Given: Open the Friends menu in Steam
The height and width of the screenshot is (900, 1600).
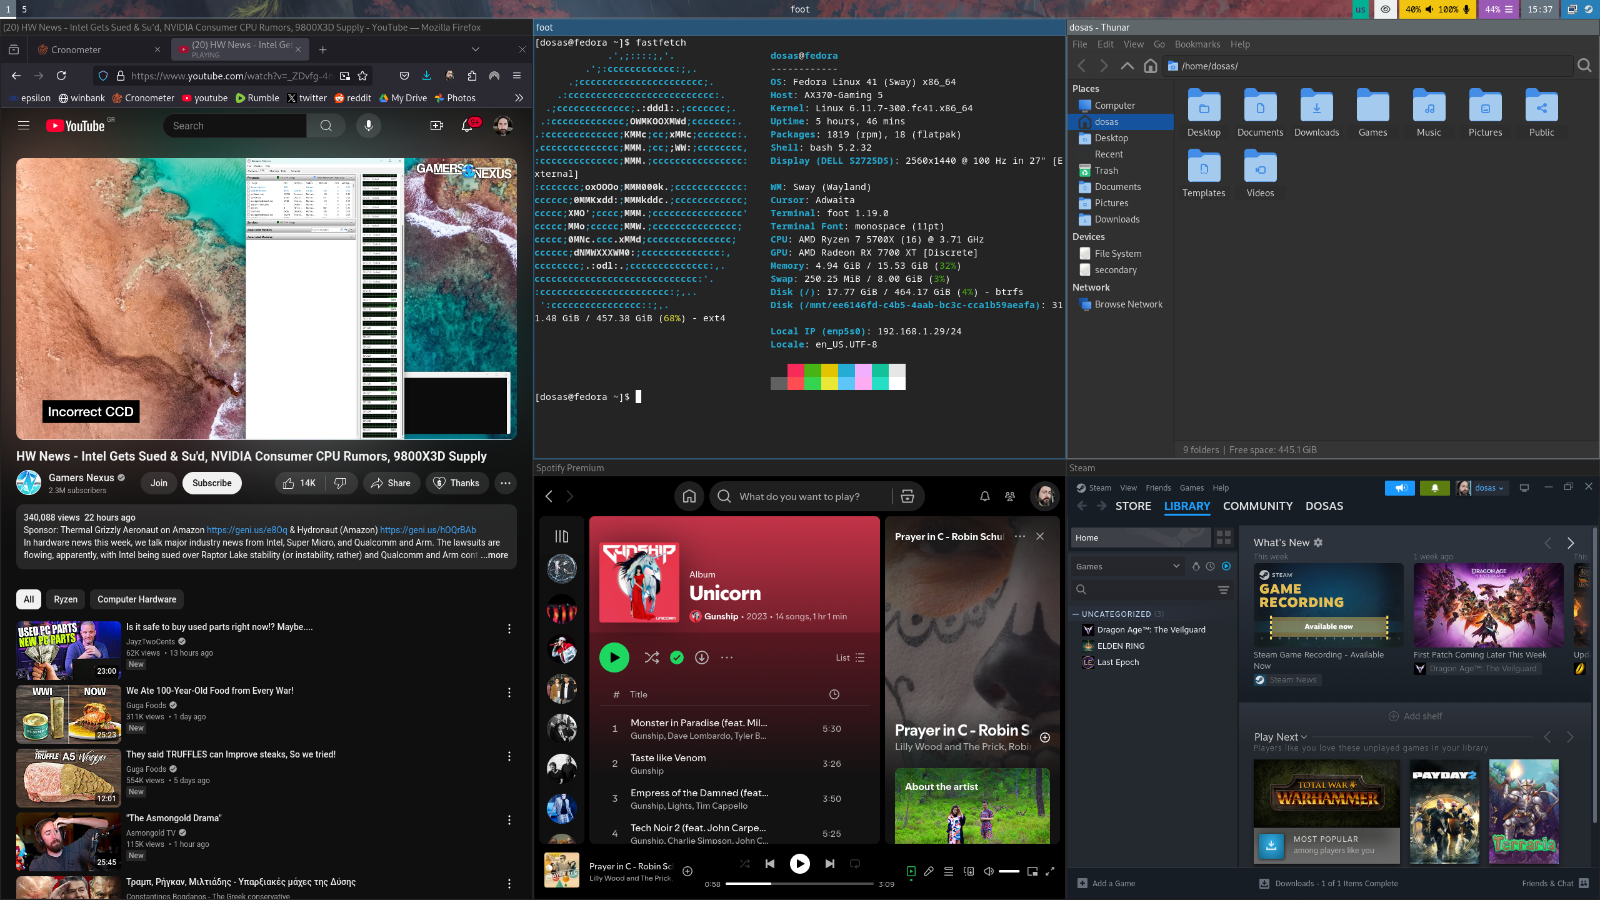Looking at the screenshot, I should tap(1158, 488).
